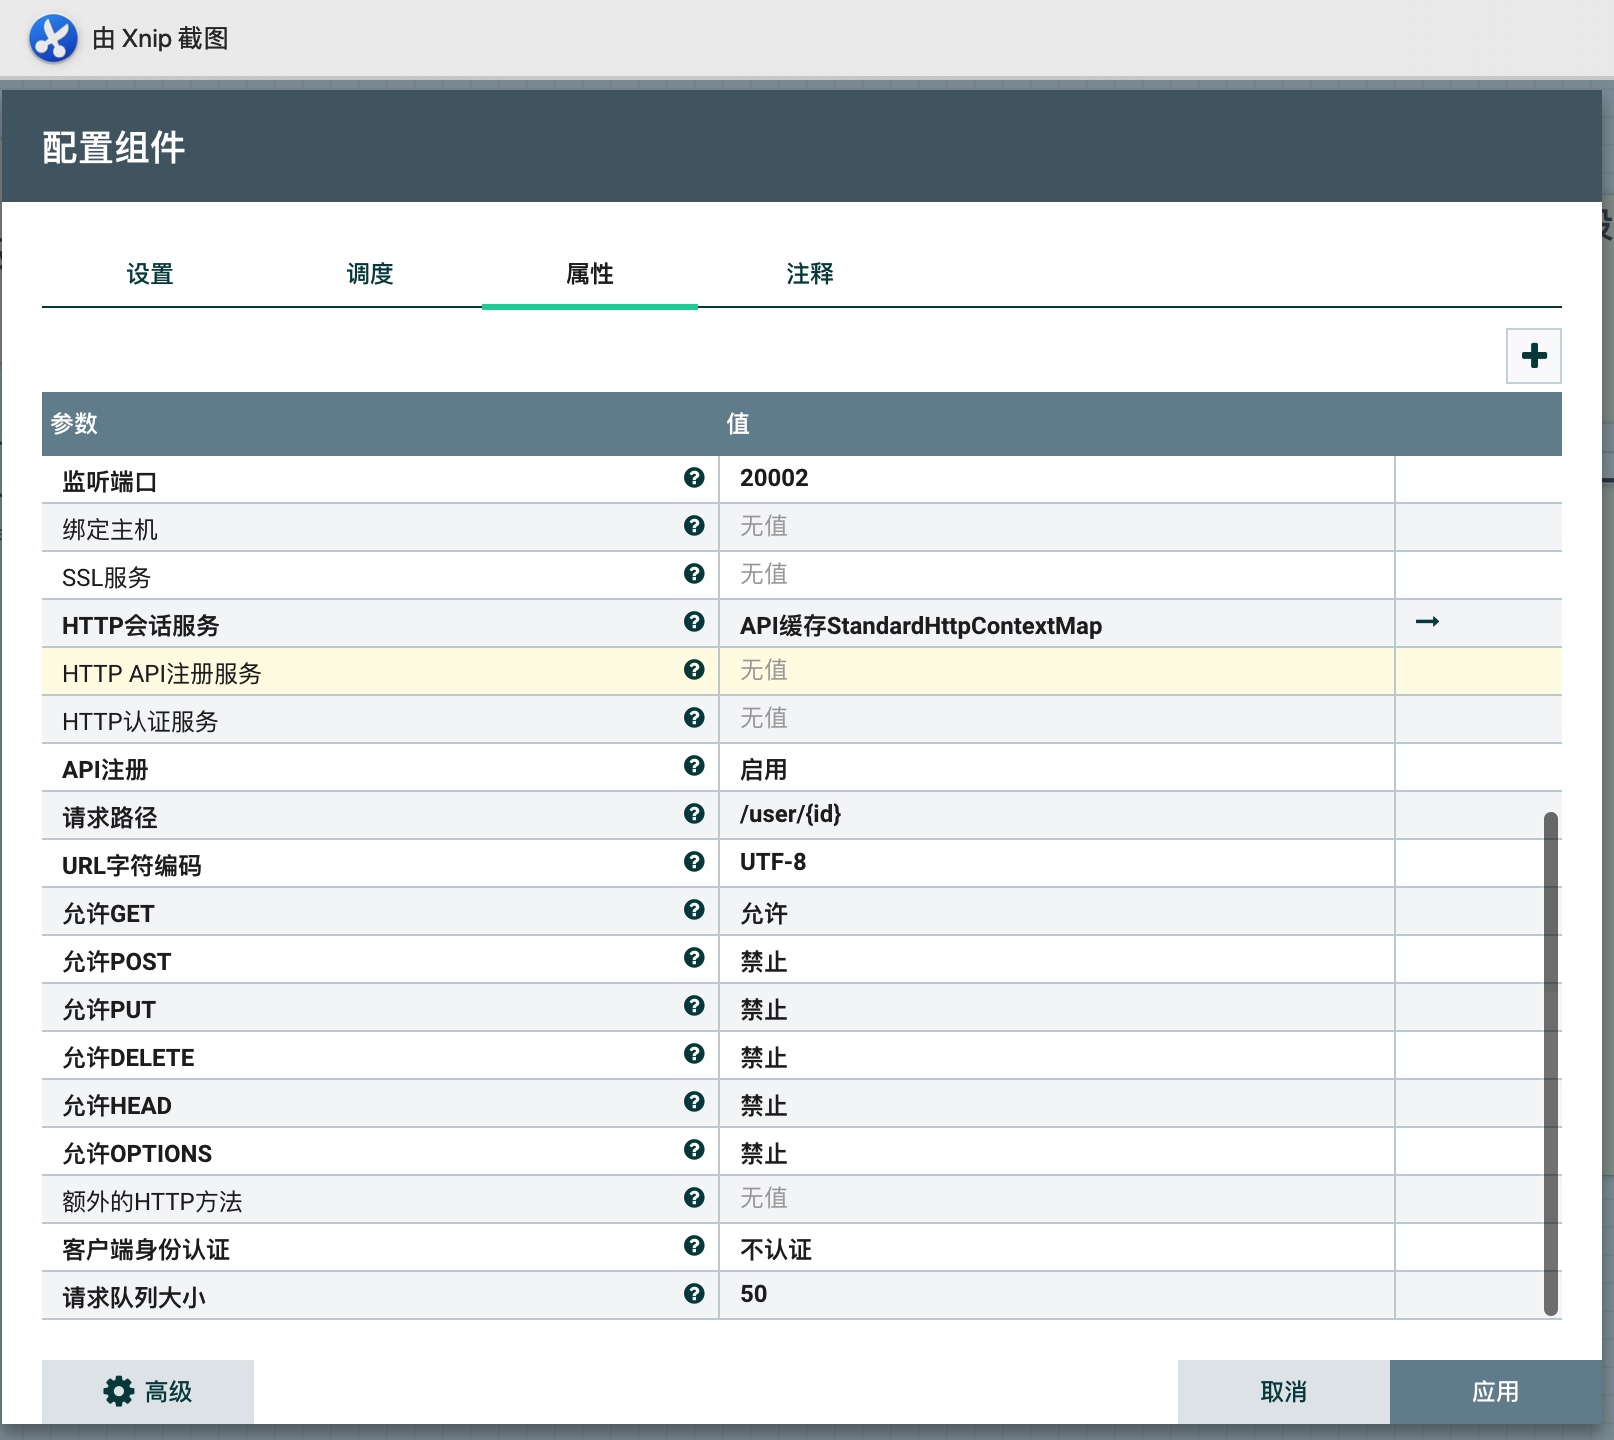Click help icon beside 客户端身份认证
Viewport: 1614px width, 1440px height.
(x=694, y=1246)
